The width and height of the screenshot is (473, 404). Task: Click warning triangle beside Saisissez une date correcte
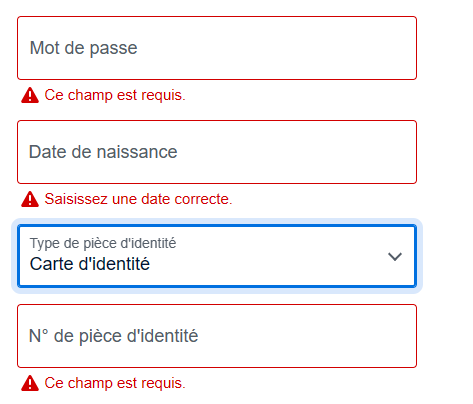pyautogui.click(x=30, y=199)
